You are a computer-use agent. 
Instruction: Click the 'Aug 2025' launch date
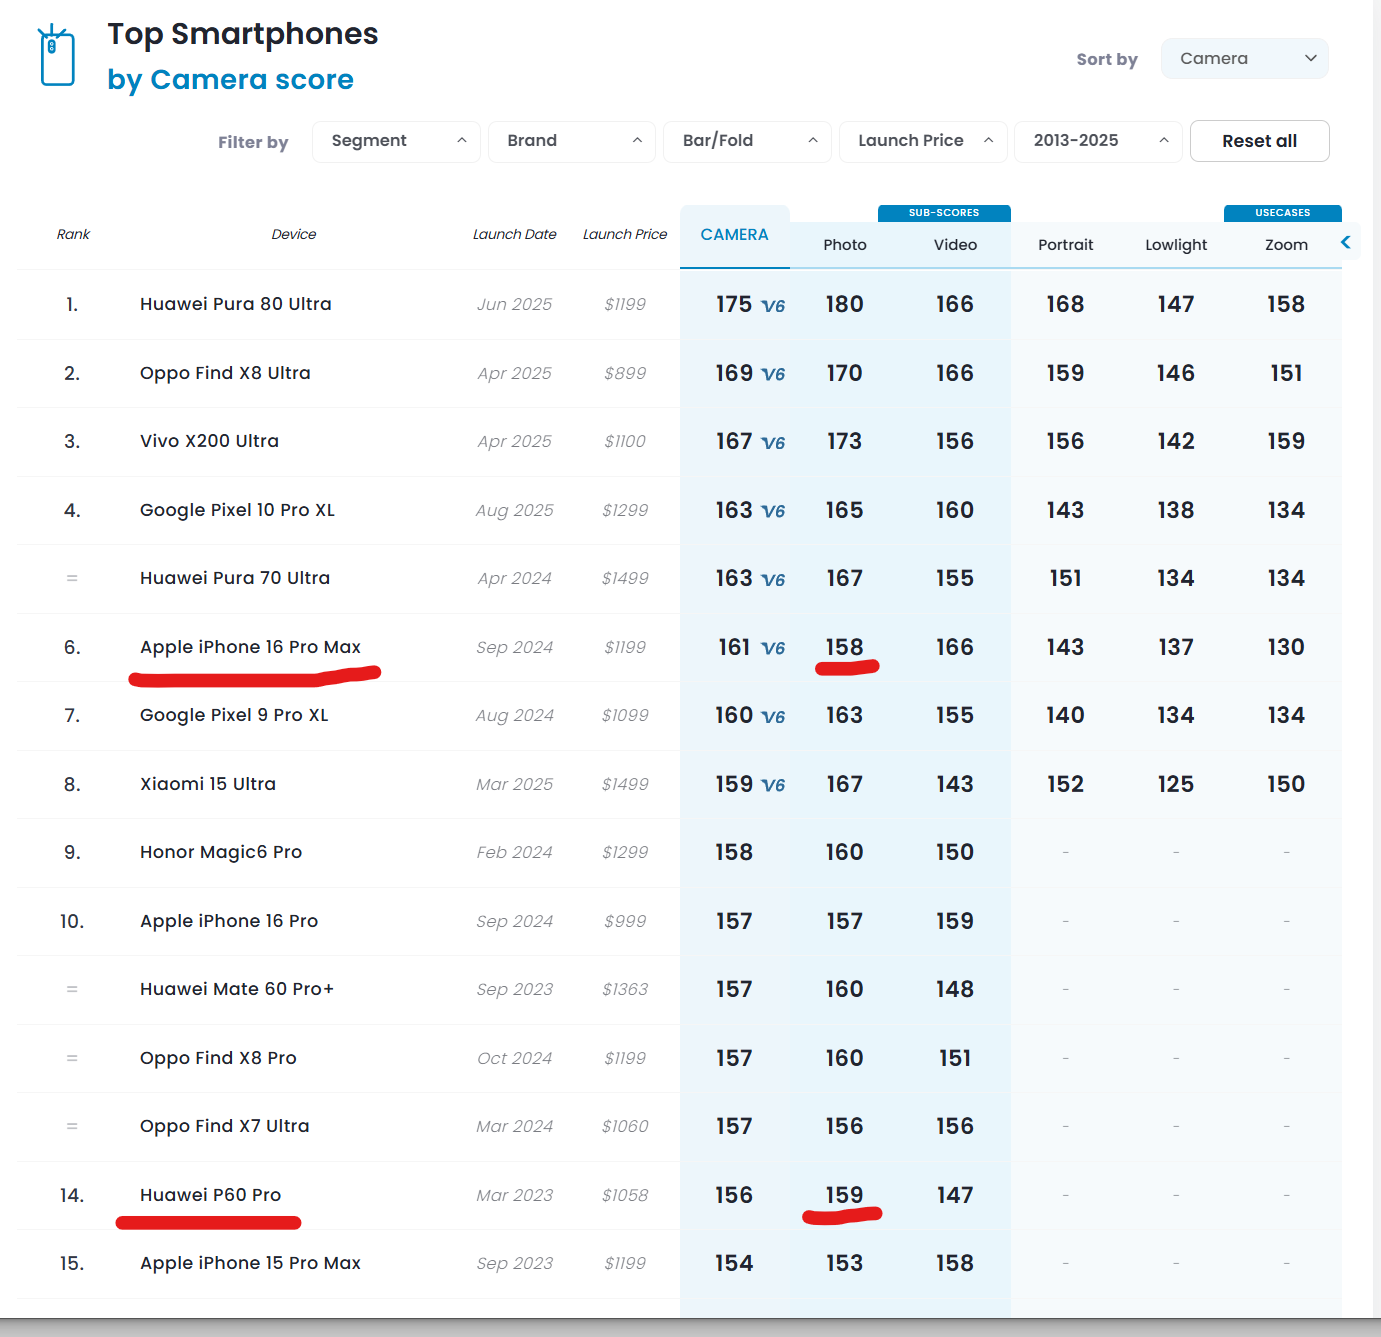(x=515, y=510)
